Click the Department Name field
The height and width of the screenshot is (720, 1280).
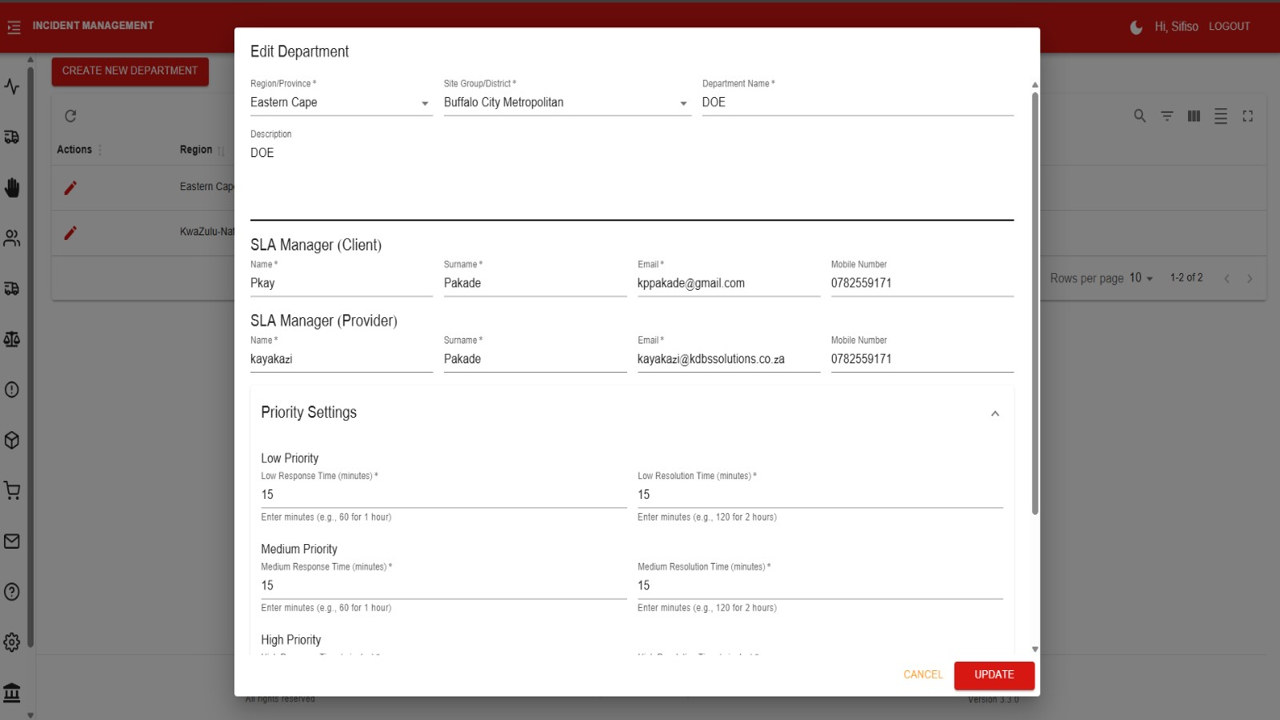coord(858,102)
